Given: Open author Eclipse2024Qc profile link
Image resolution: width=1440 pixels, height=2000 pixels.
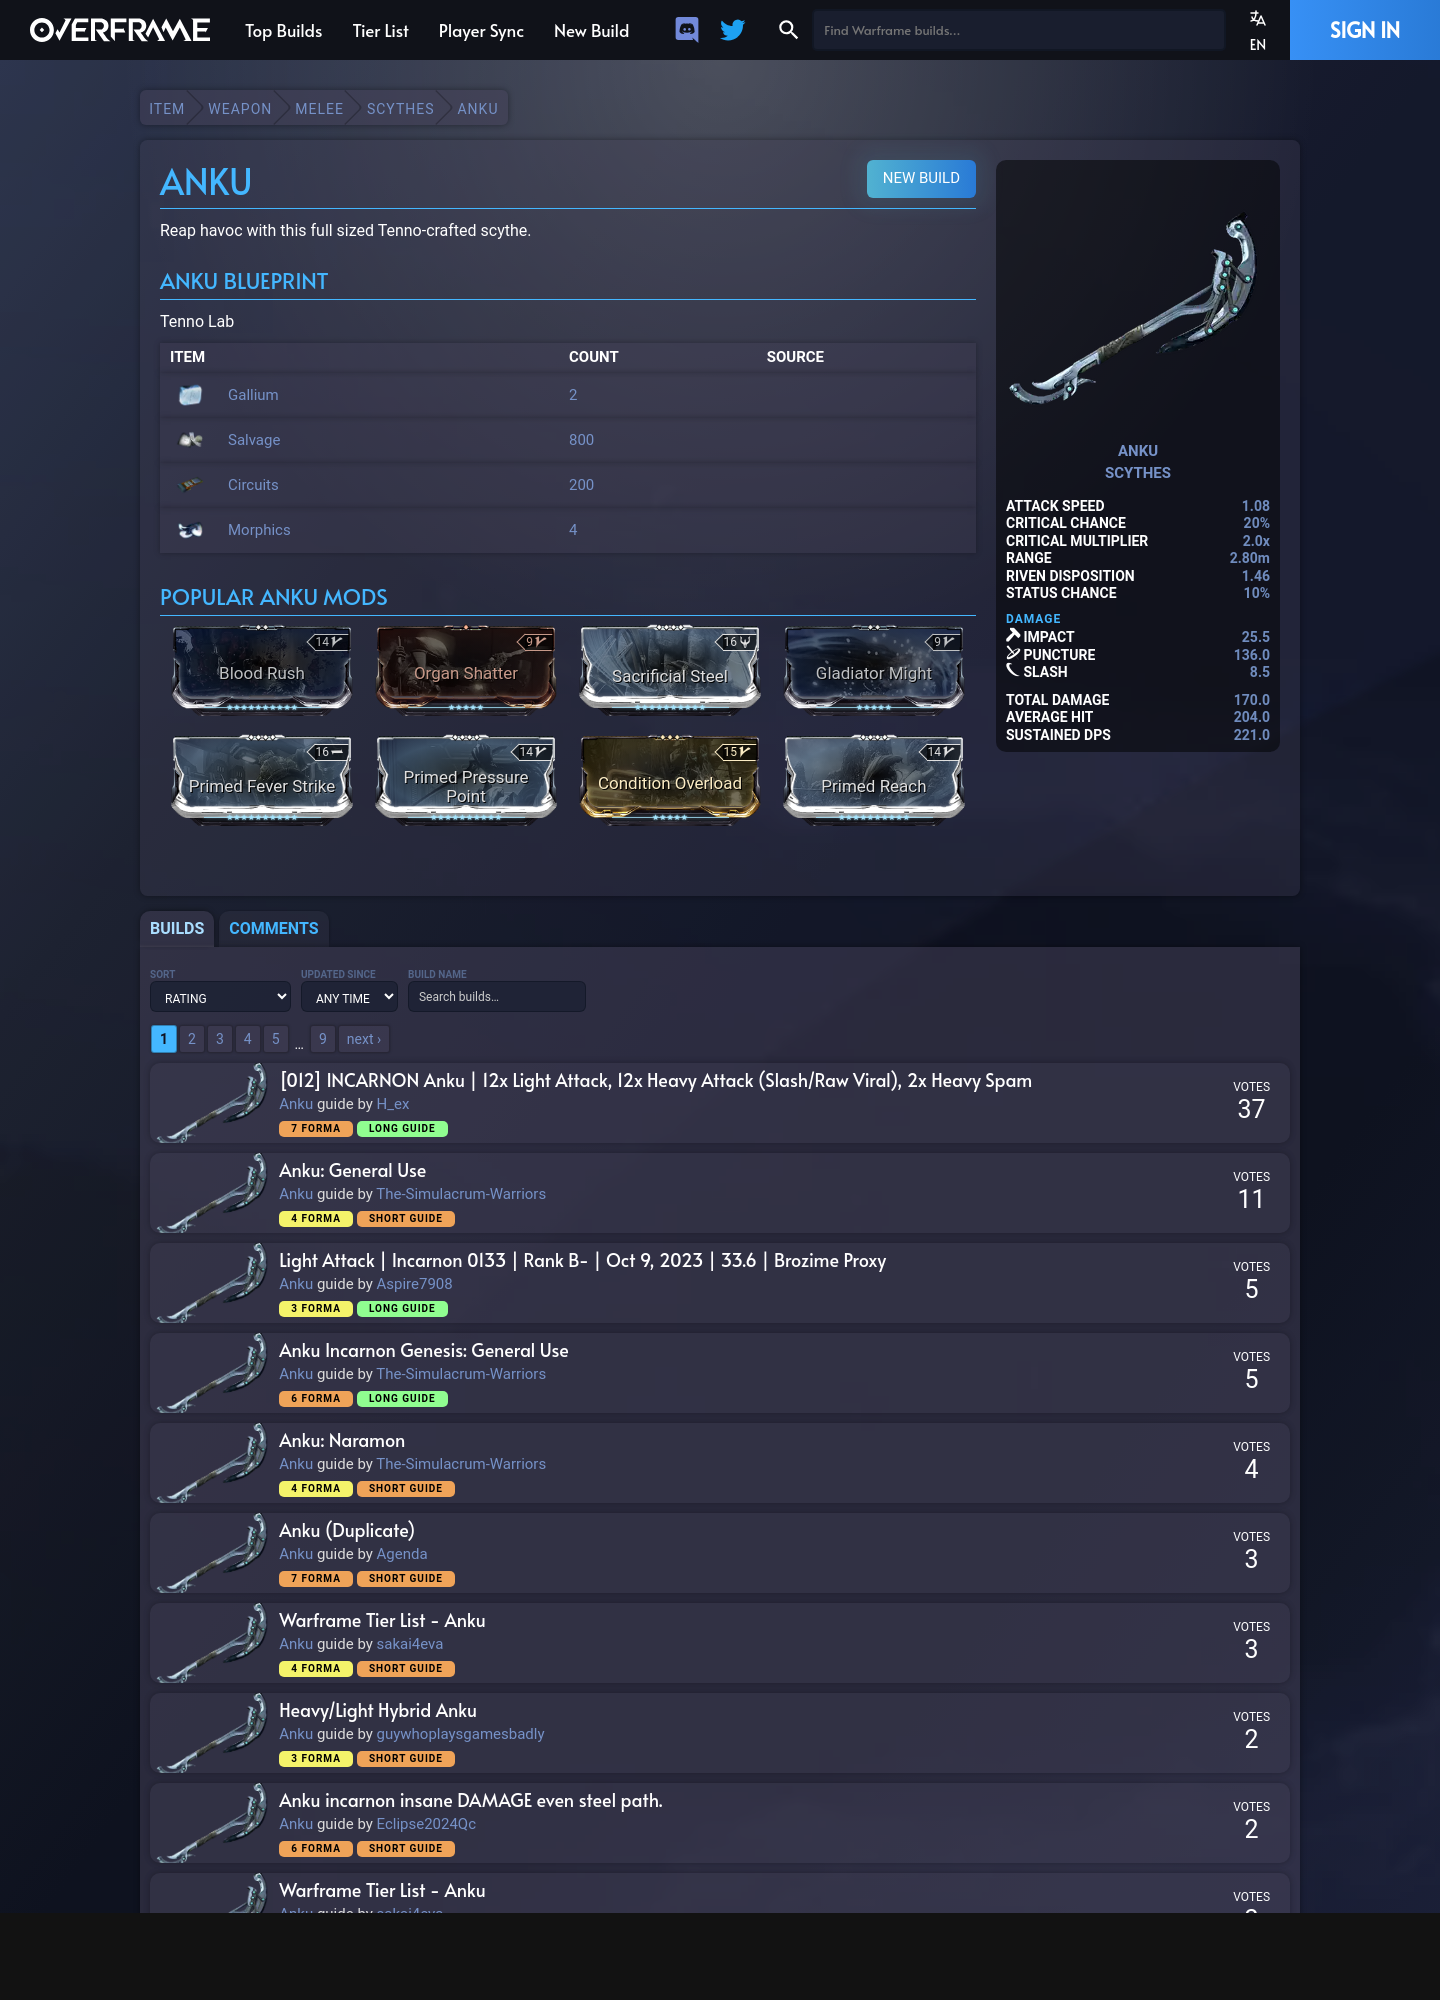Looking at the screenshot, I should point(426,1824).
